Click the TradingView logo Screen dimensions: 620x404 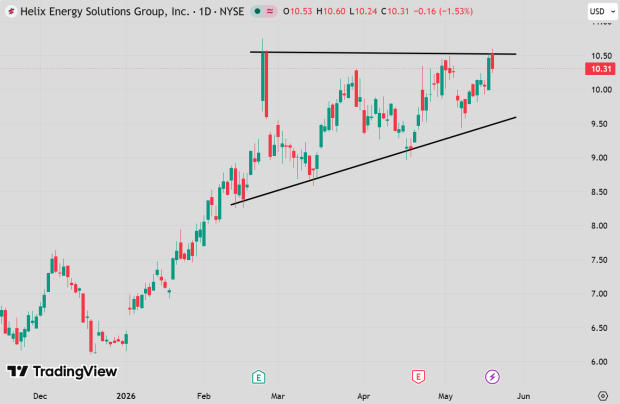[62, 372]
